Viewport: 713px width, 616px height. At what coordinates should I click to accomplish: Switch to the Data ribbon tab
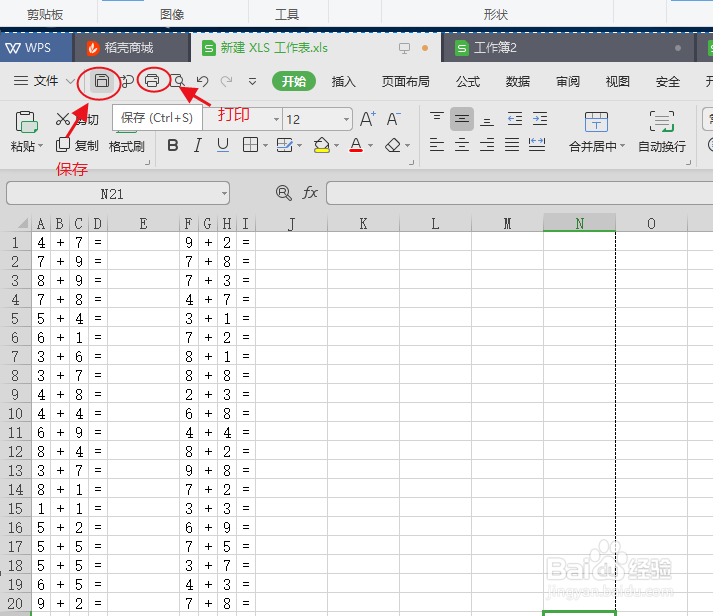point(518,82)
